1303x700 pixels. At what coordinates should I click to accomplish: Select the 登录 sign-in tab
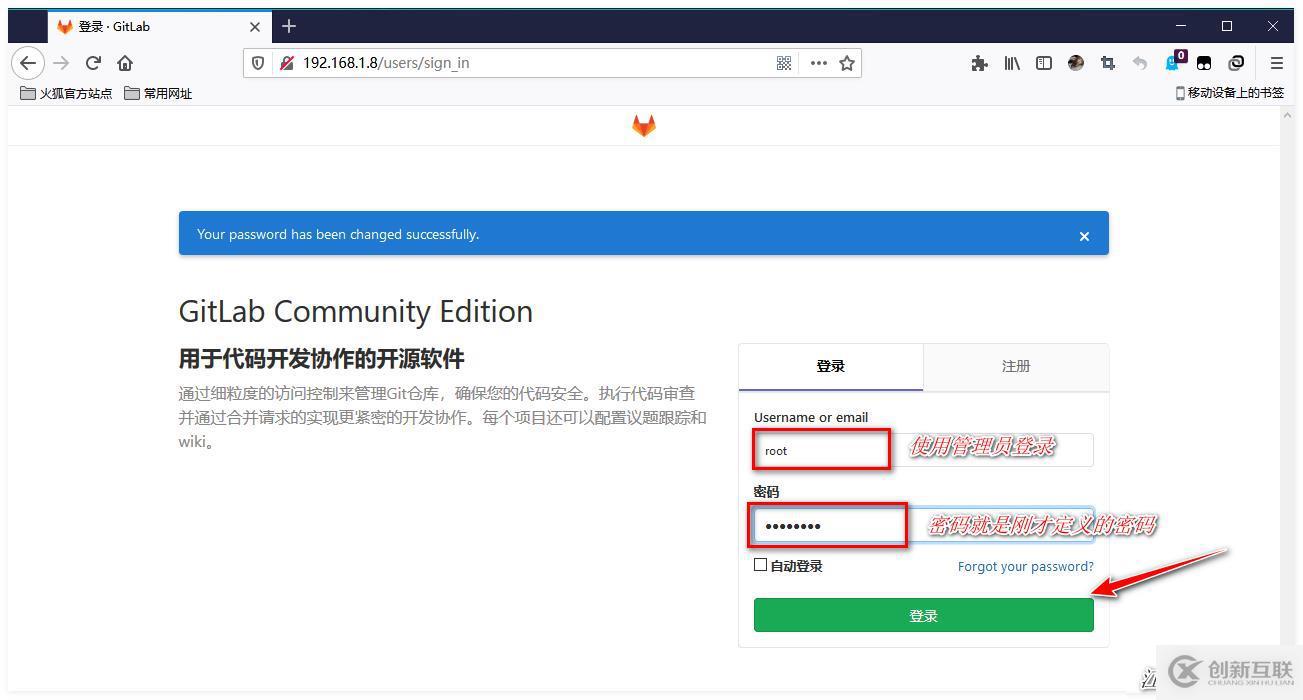[x=830, y=366]
